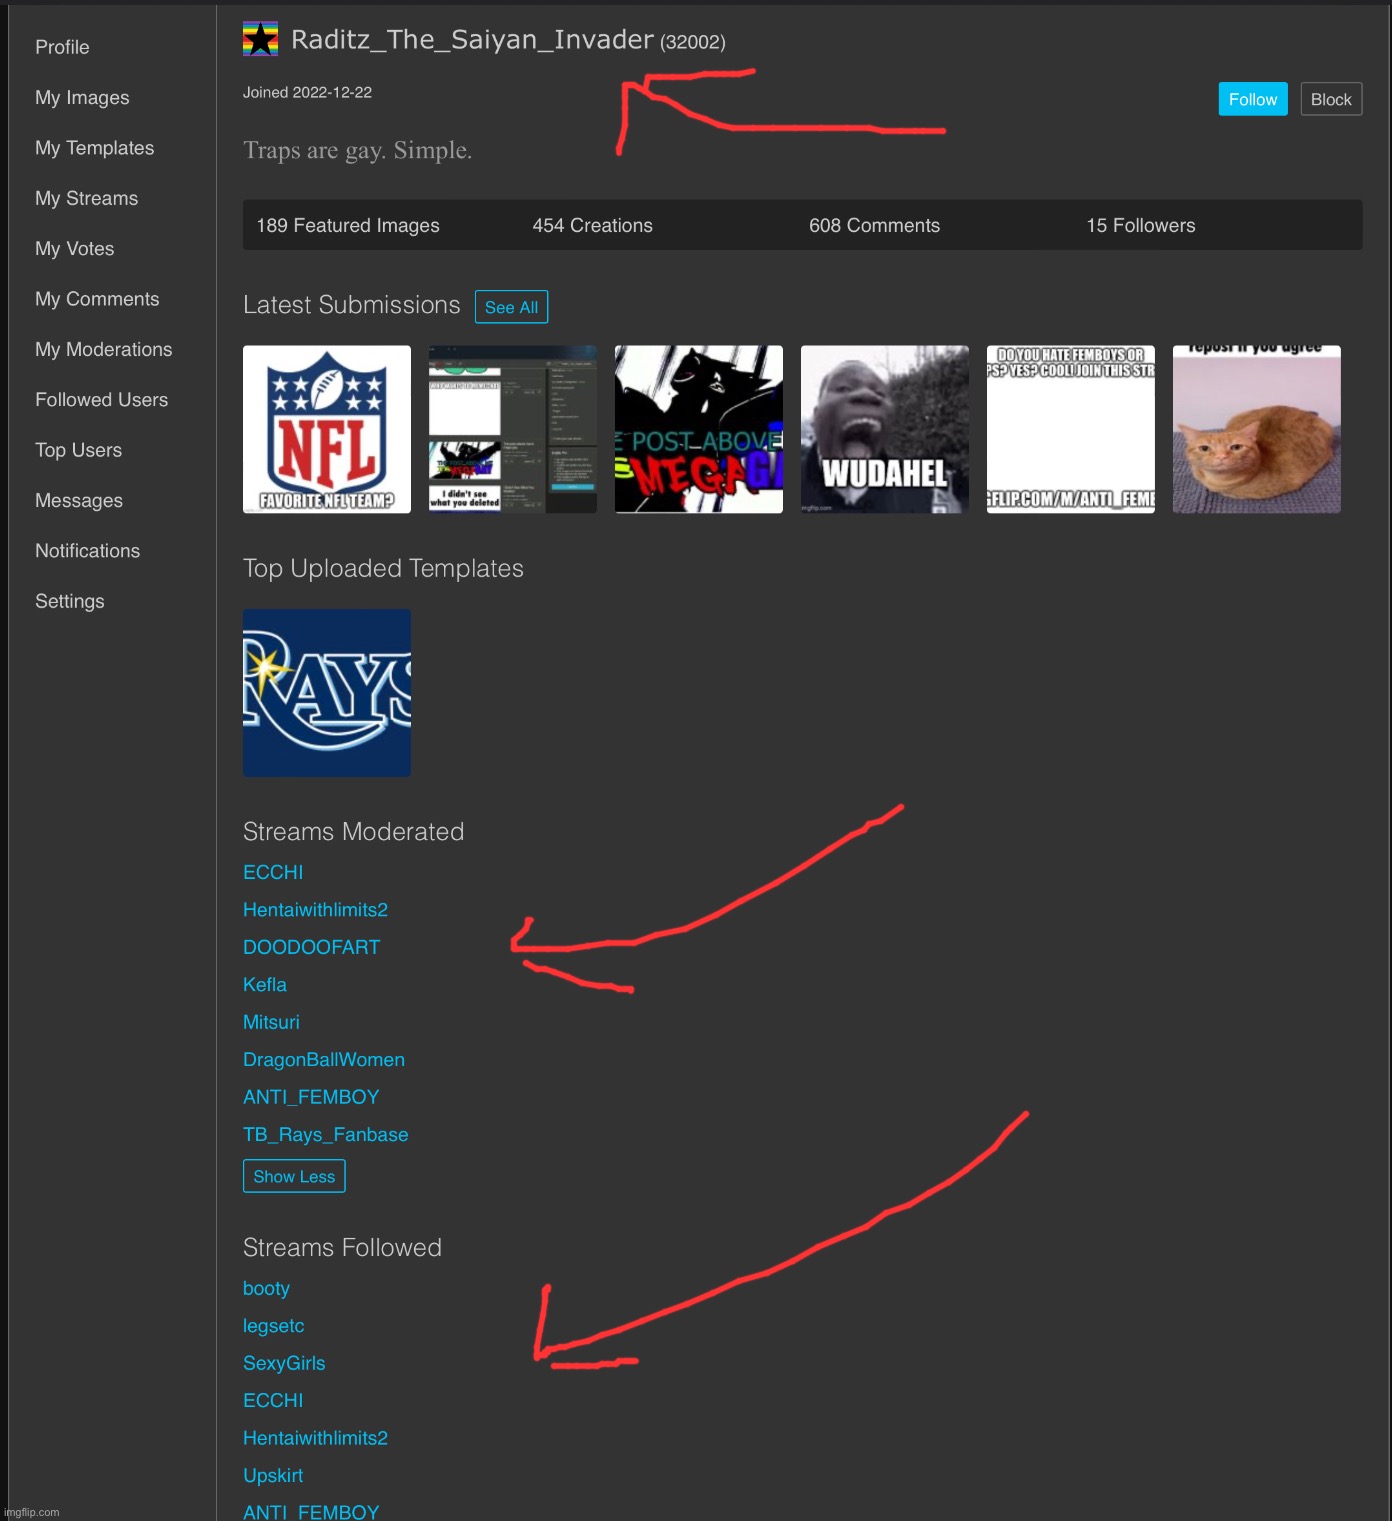Open SexyGirls followed stream
Viewport: 1392px width, 1521px height.
tap(284, 1363)
